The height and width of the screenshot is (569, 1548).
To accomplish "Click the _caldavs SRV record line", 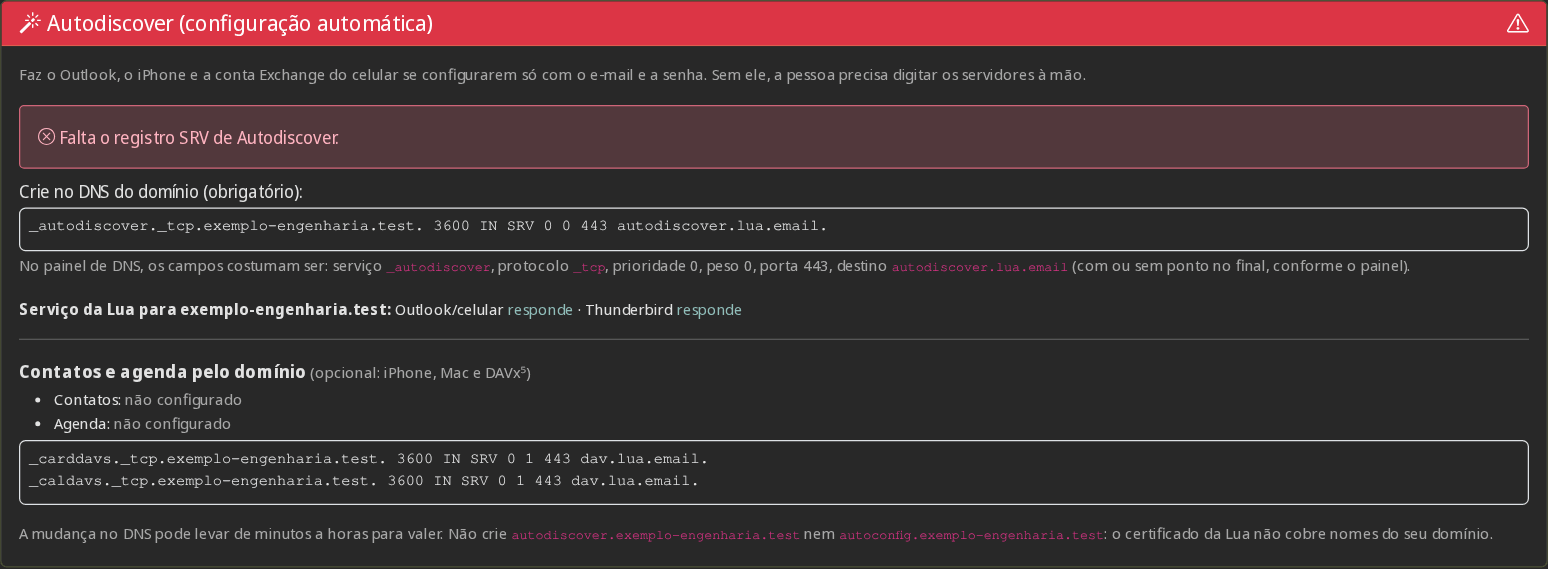I will [x=363, y=481].
